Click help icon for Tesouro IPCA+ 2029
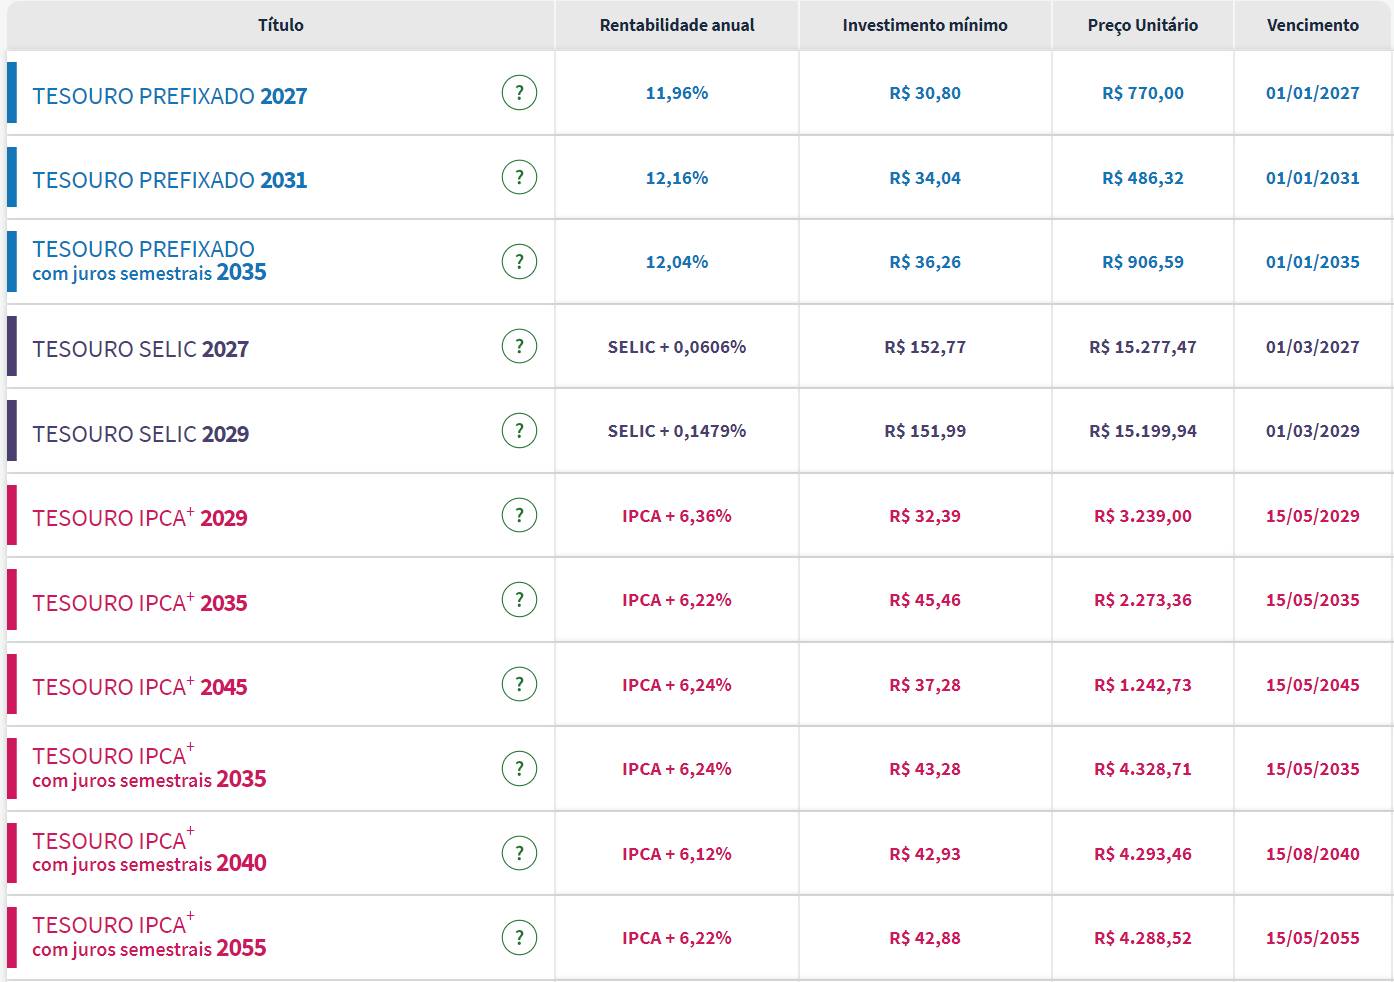The width and height of the screenshot is (1394, 982). [518, 516]
